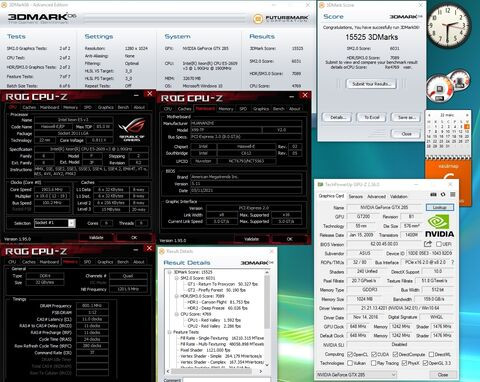Click the GPU-Z Name field NVIDIA GeForce GTX 285
The image size is (480, 382).
pyautogui.click(x=384, y=207)
